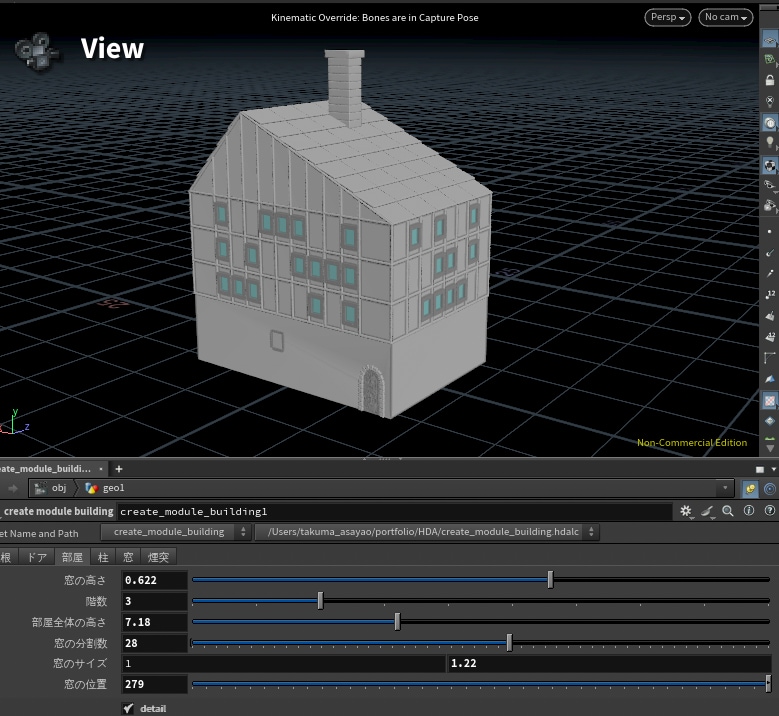
Task: Click the forward navigation arrow
Action: pos(13,488)
